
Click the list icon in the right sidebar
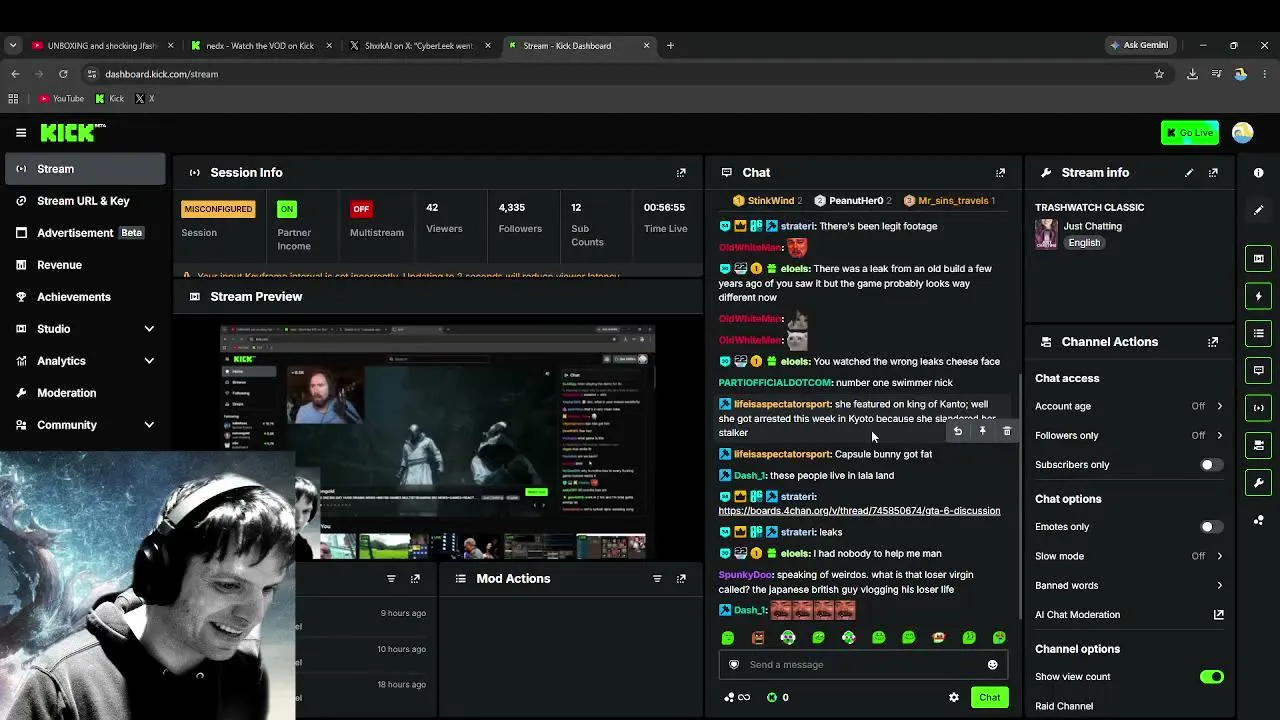point(1259,333)
